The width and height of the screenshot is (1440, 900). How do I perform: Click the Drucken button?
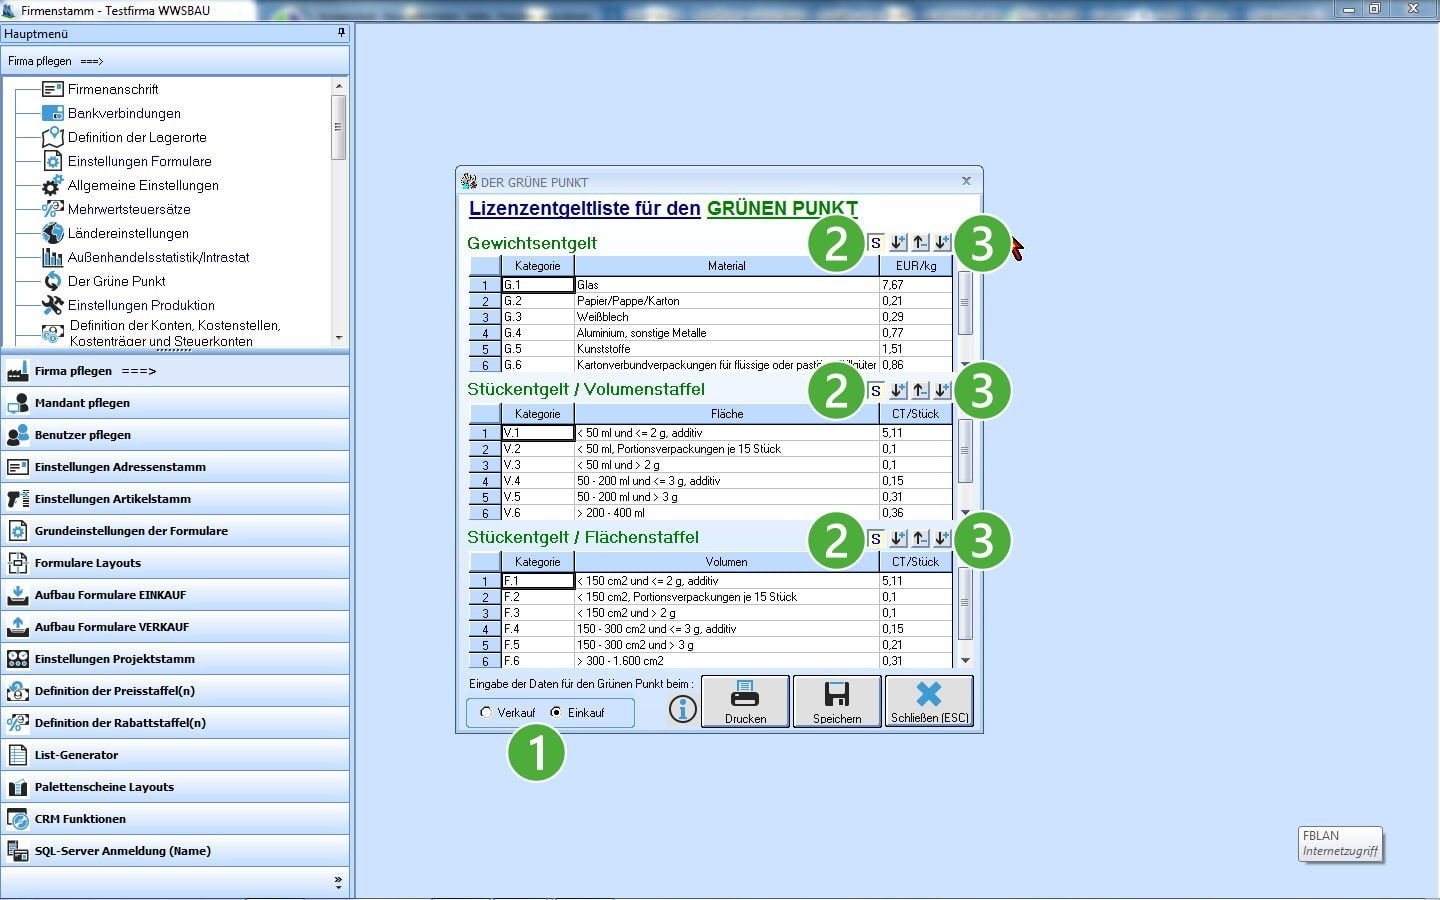pyautogui.click(x=745, y=701)
